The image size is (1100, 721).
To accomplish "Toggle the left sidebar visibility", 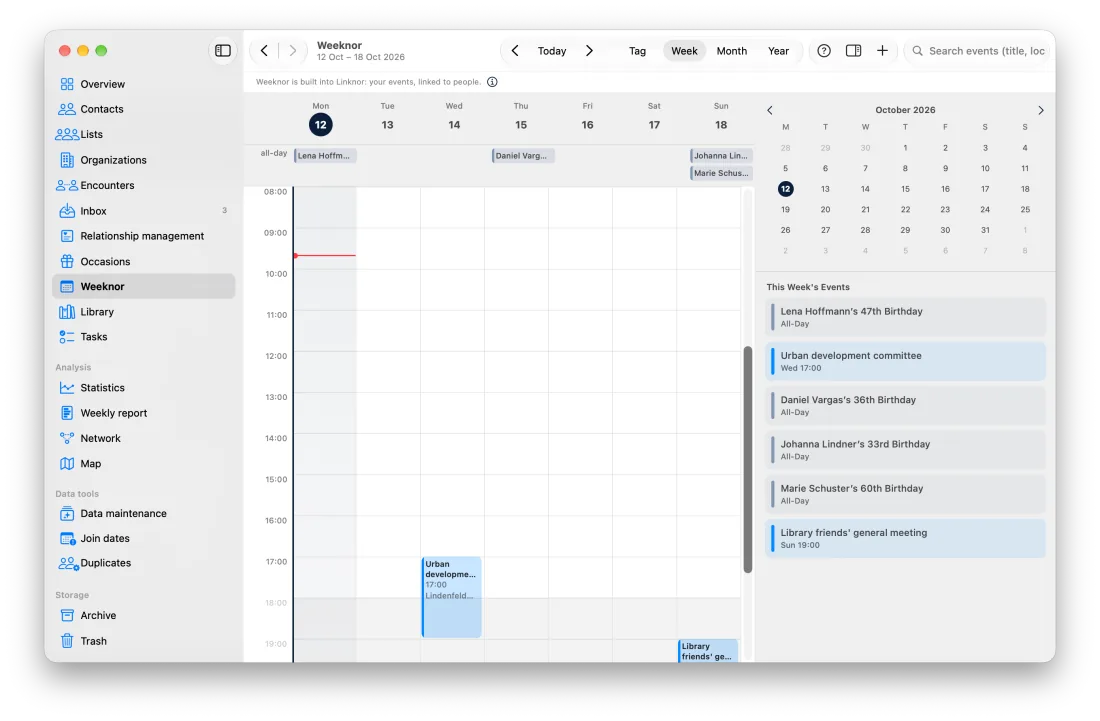I will 222,50.
